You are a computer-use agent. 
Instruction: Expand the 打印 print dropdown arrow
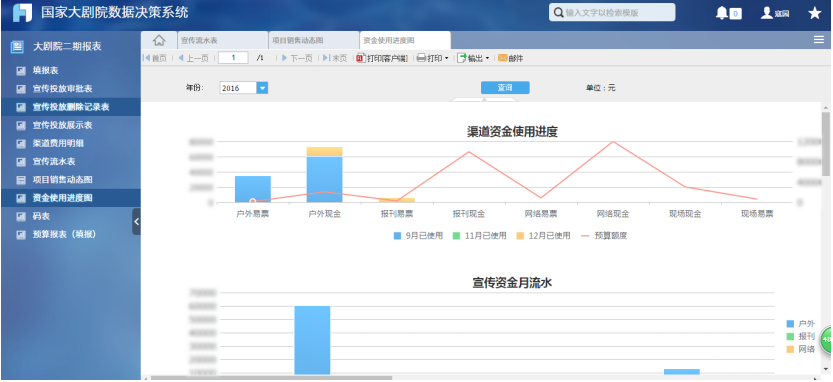pyautogui.click(x=446, y=58)
